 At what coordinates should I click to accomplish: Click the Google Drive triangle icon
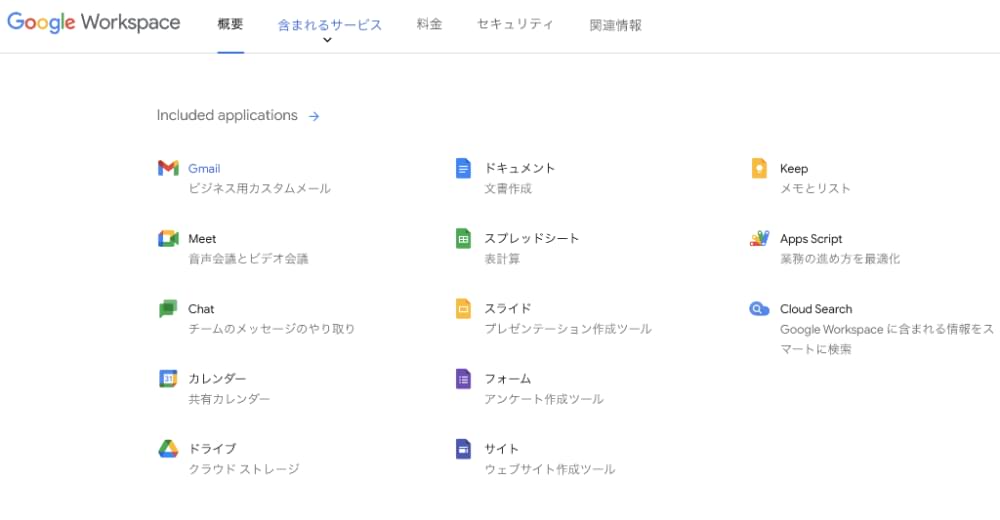pyautogui.click(x=167, y=449)
